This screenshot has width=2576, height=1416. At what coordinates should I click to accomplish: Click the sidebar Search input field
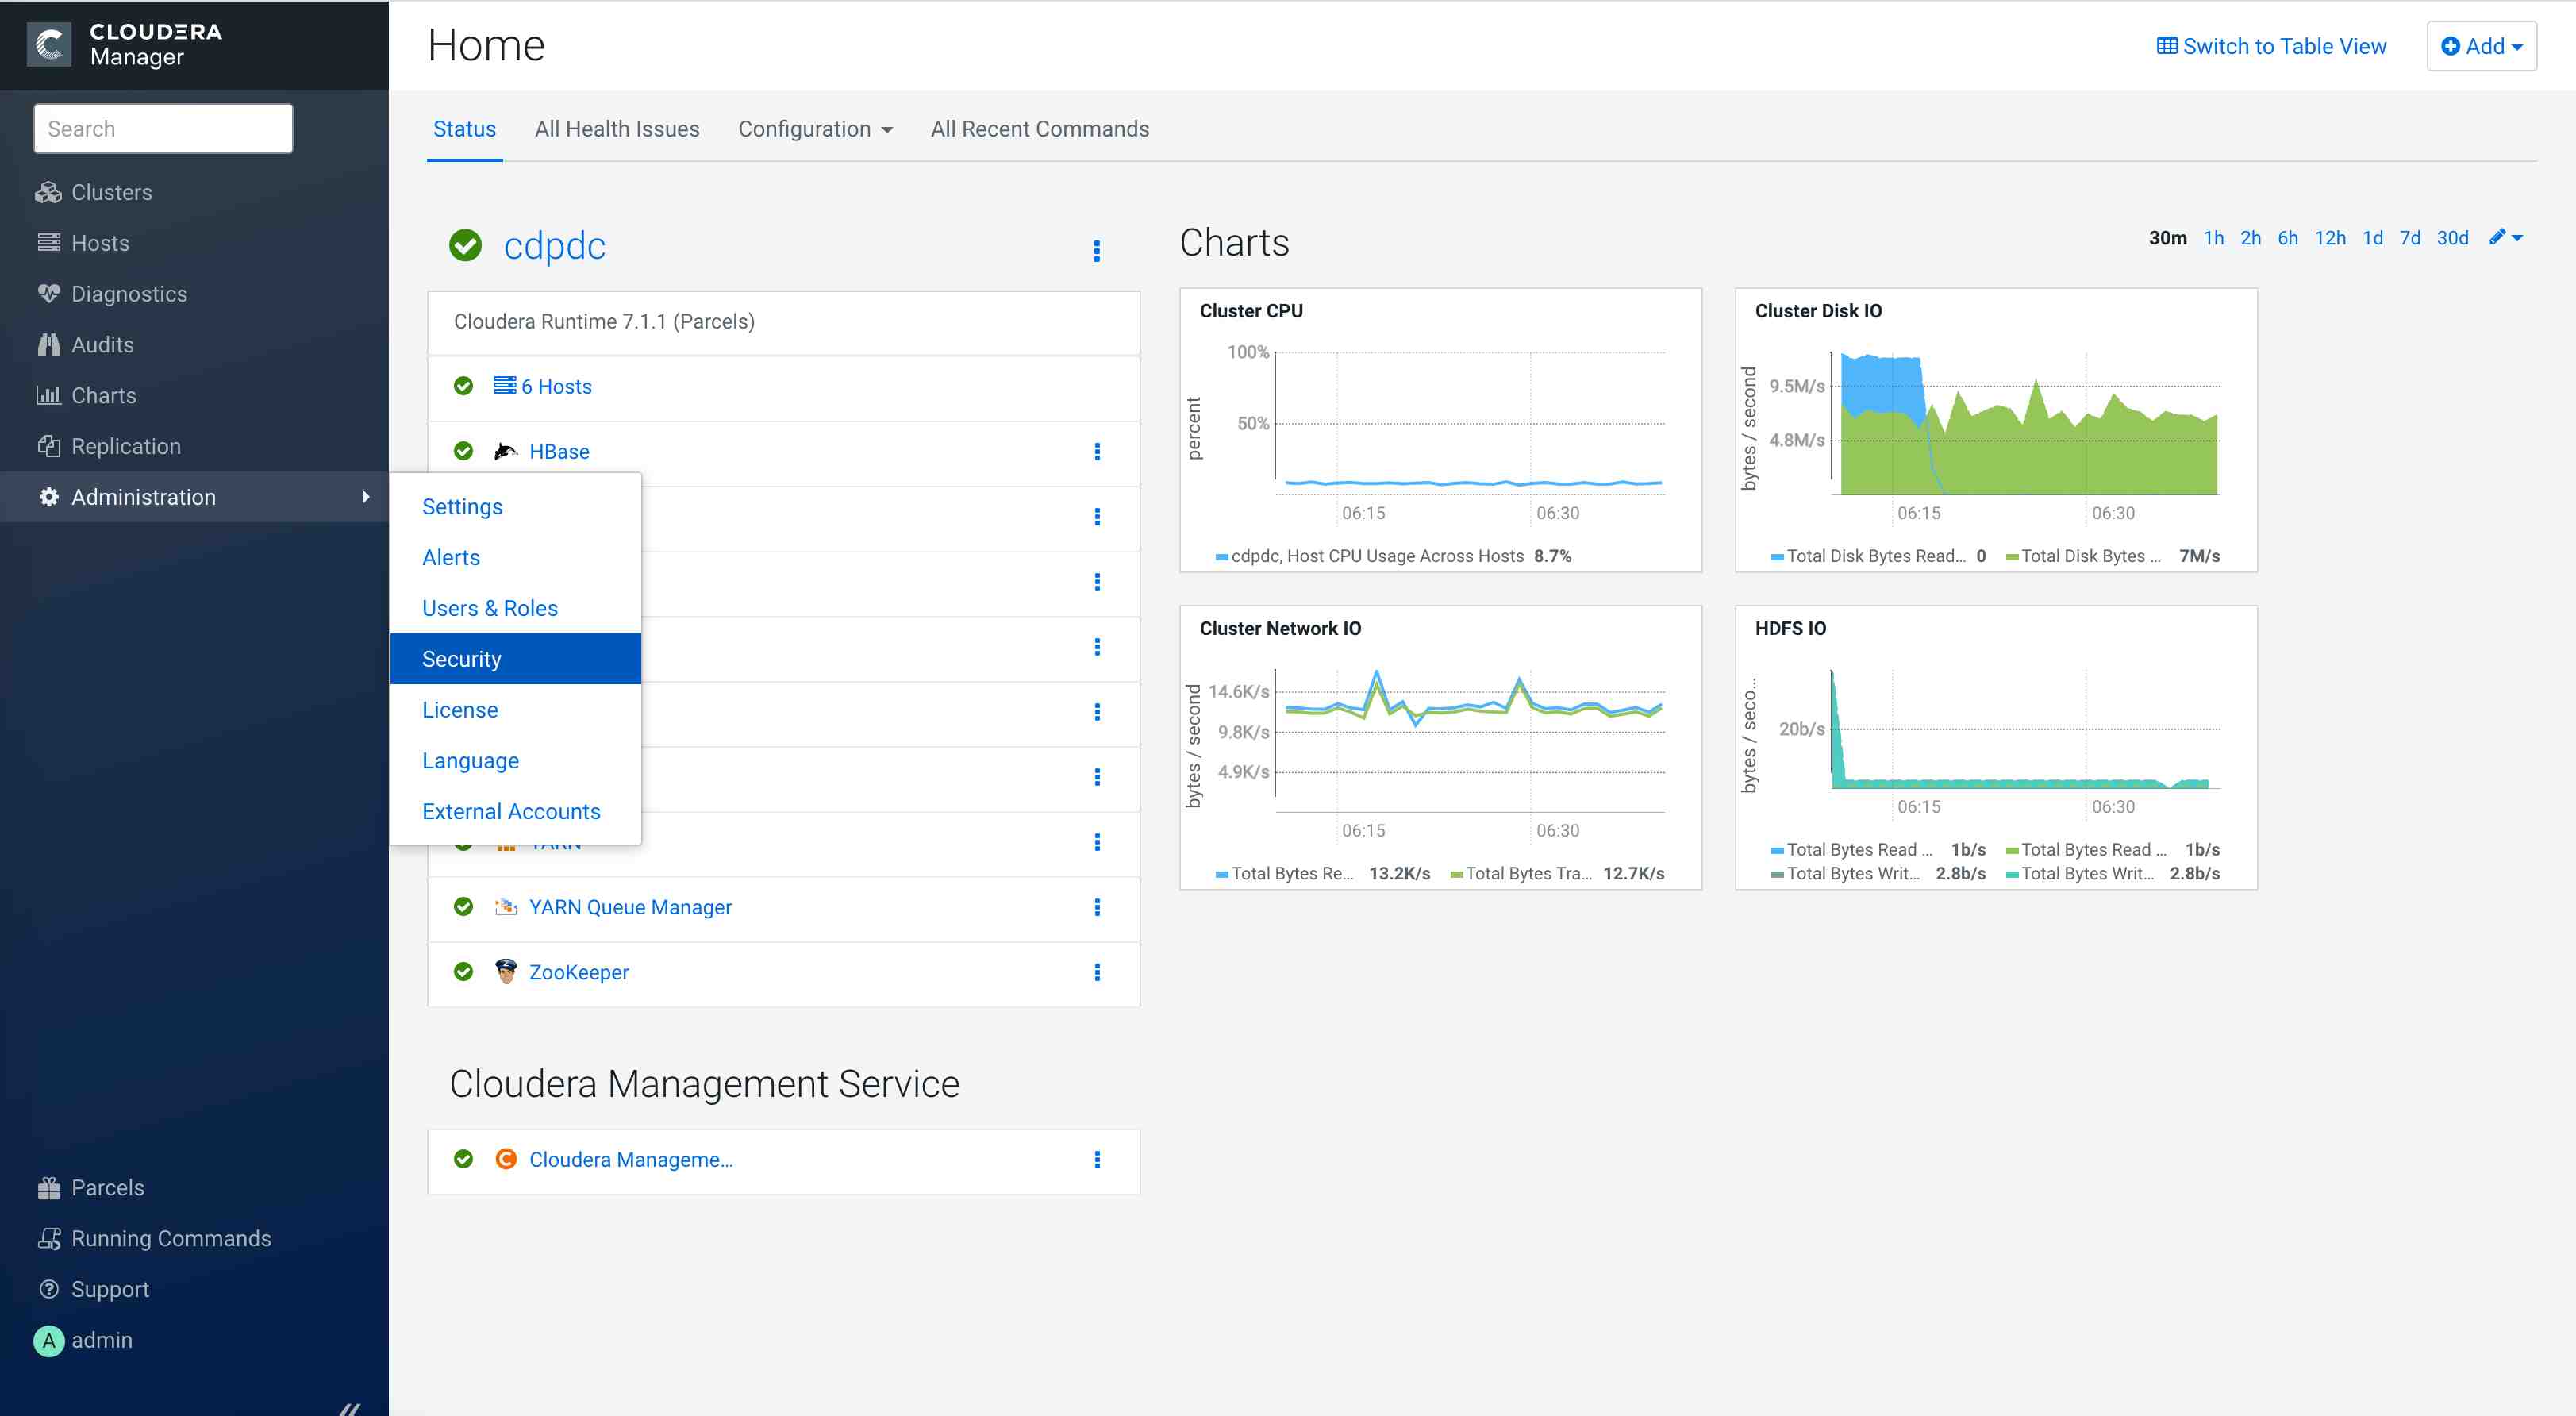click(x=163, y=129)
